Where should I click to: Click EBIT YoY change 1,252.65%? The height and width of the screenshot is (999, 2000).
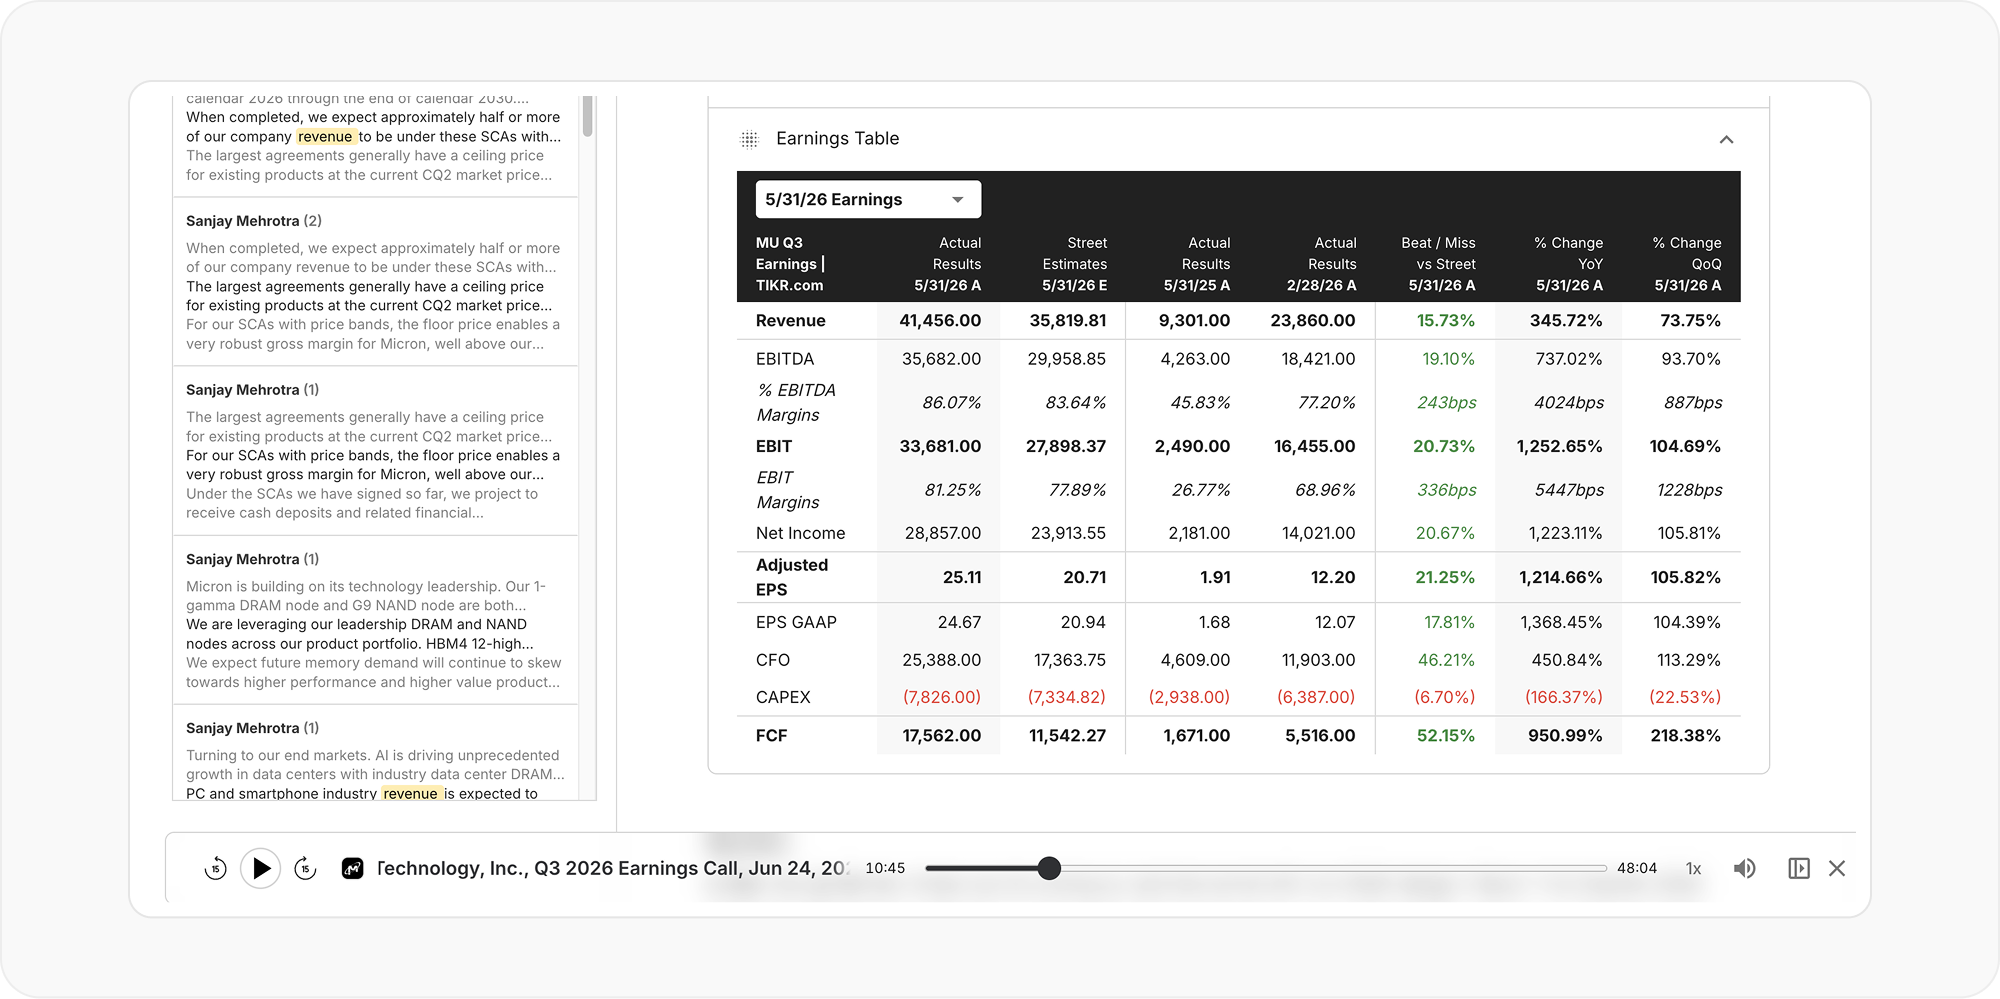1559,447
